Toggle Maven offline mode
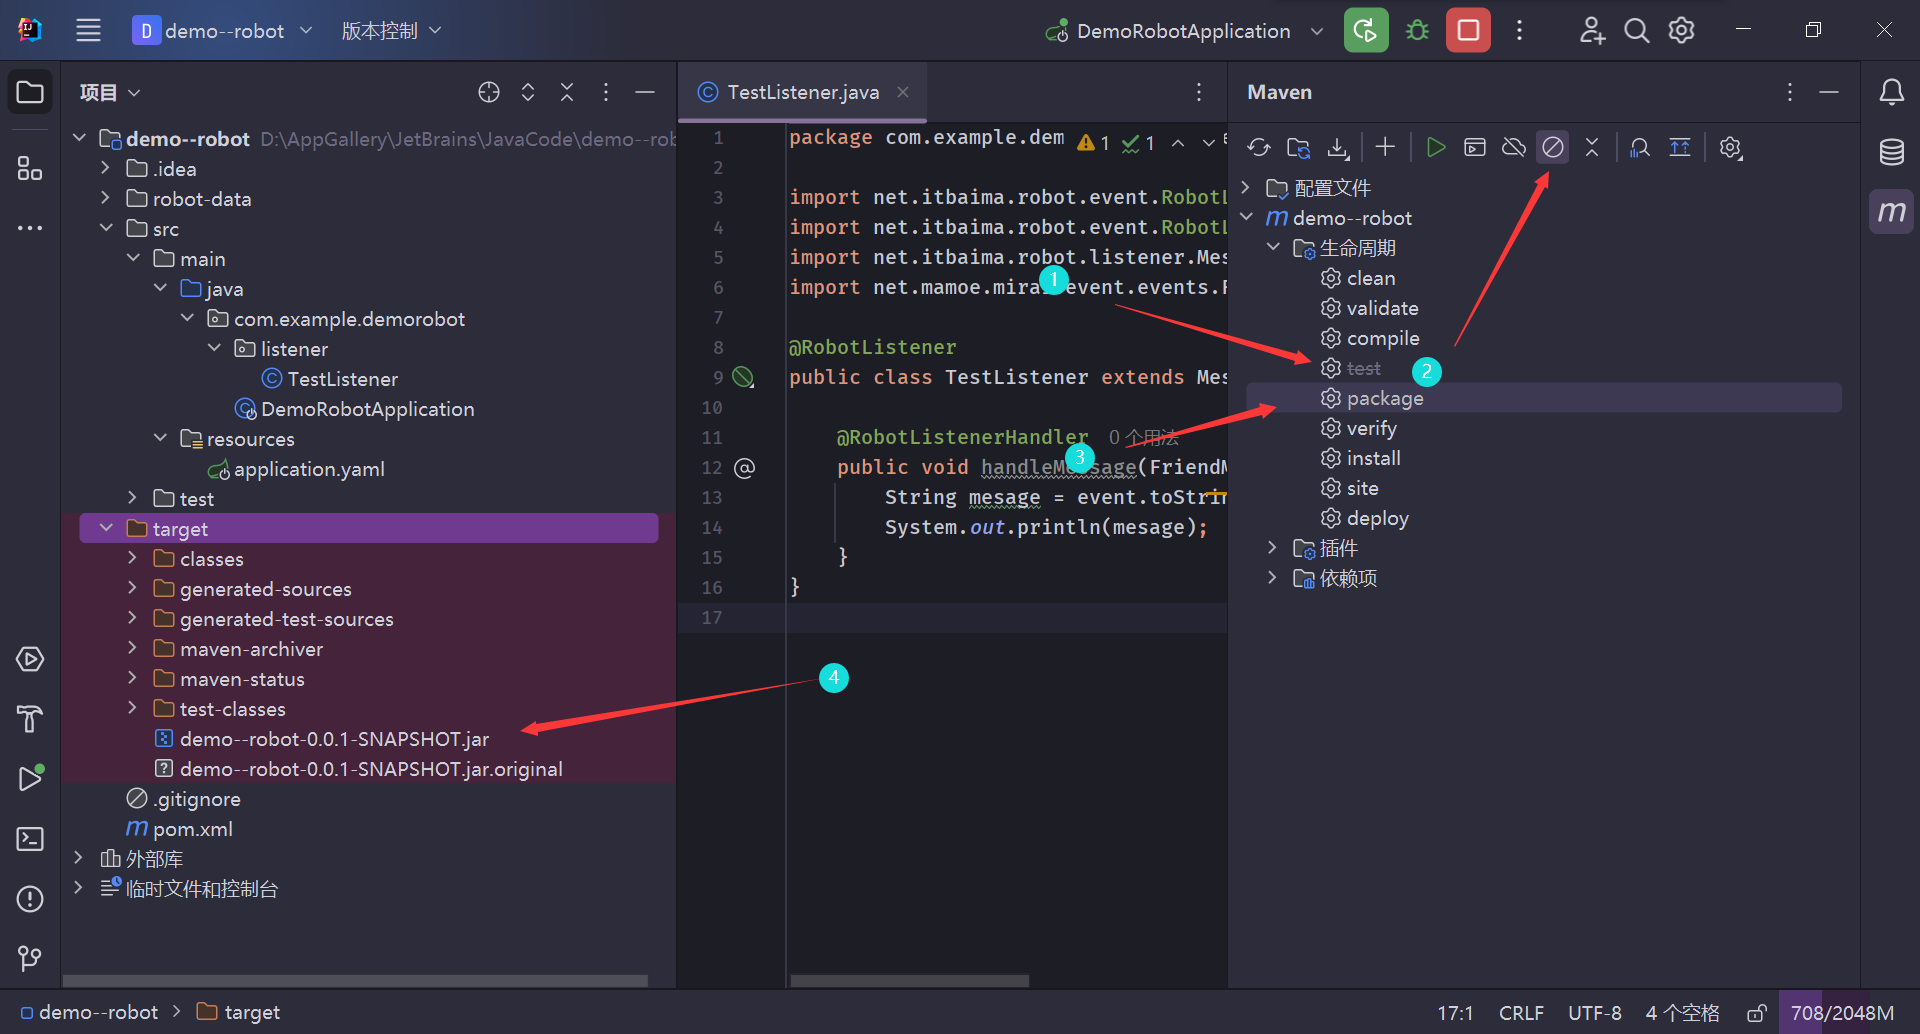 (x=1514, y=148)
